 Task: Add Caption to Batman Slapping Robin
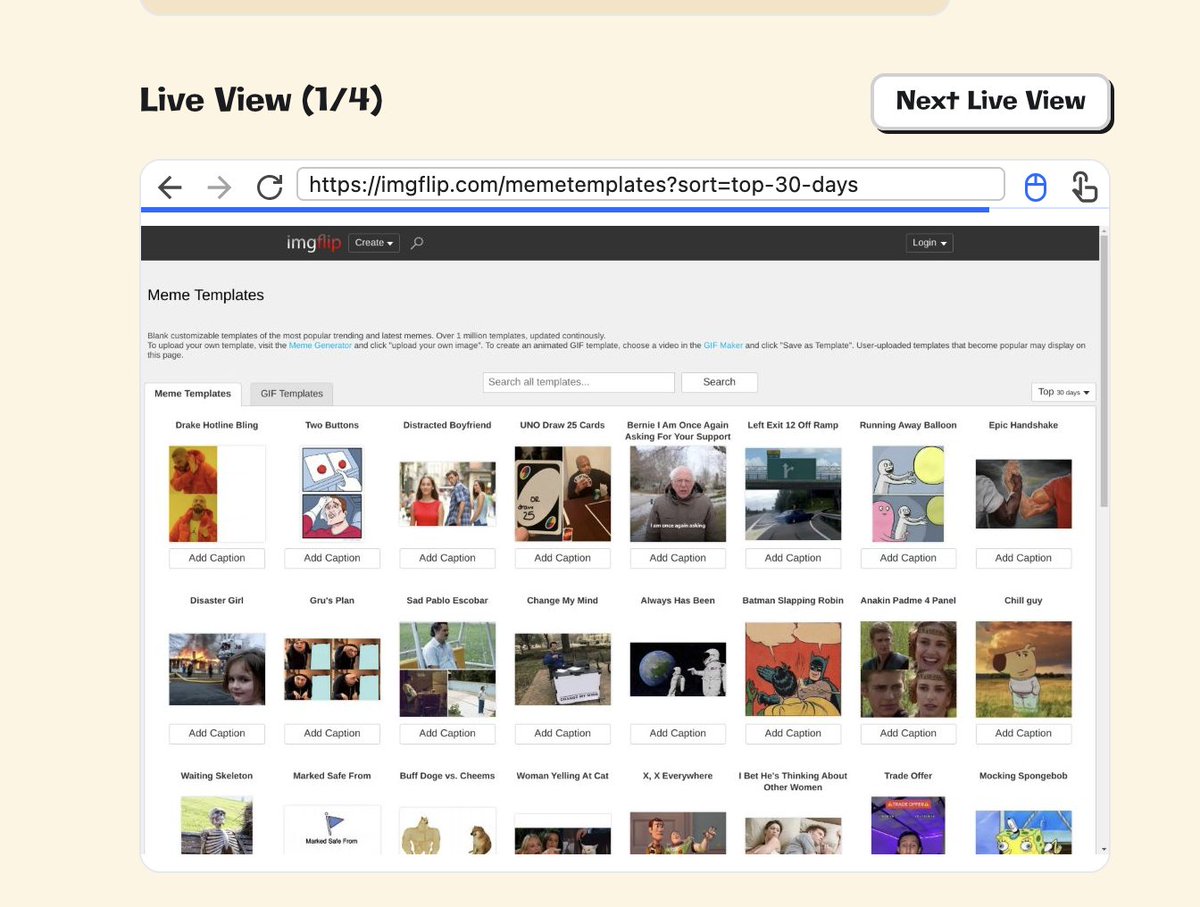tap(793, 733)
